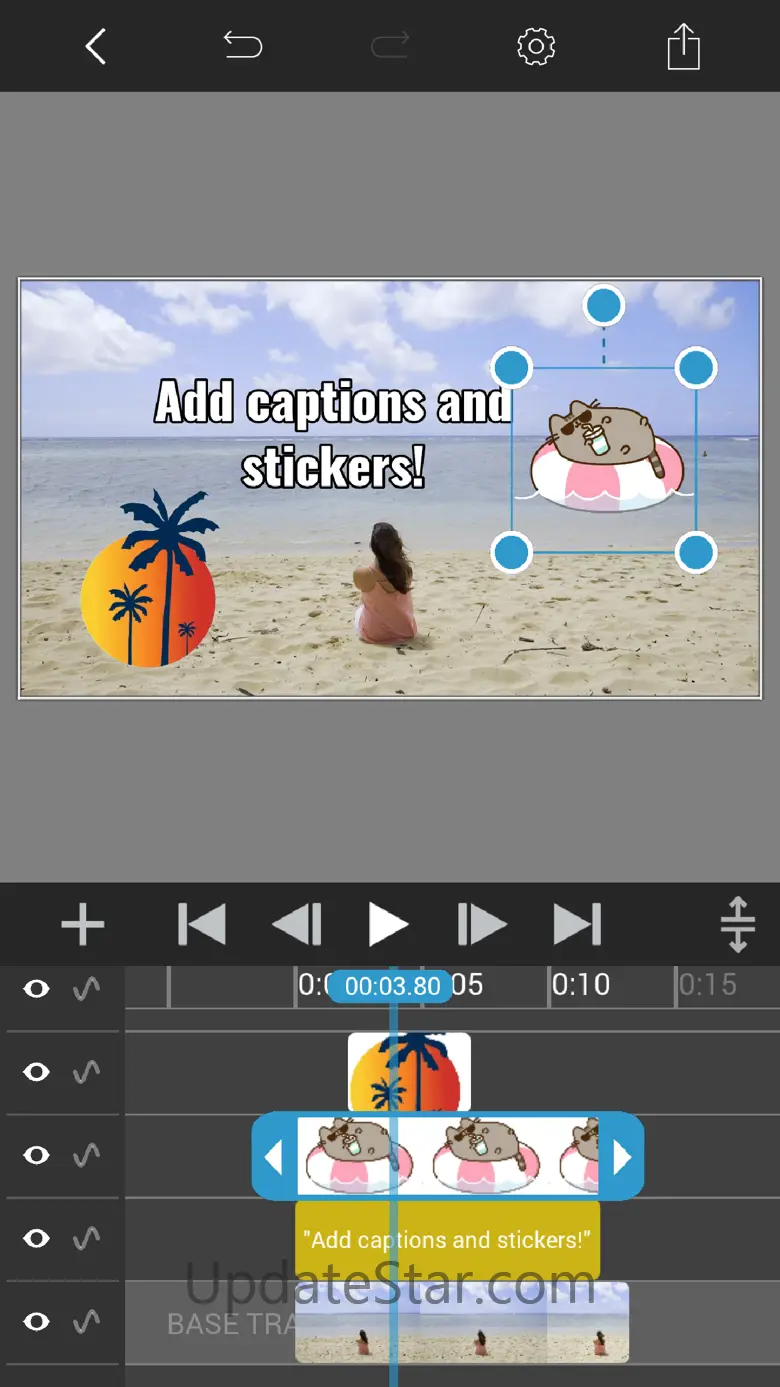780x1387 pixels.
Task: Hide the cat sticker track
Action: pyautogui.click(x=37, y=1155)
